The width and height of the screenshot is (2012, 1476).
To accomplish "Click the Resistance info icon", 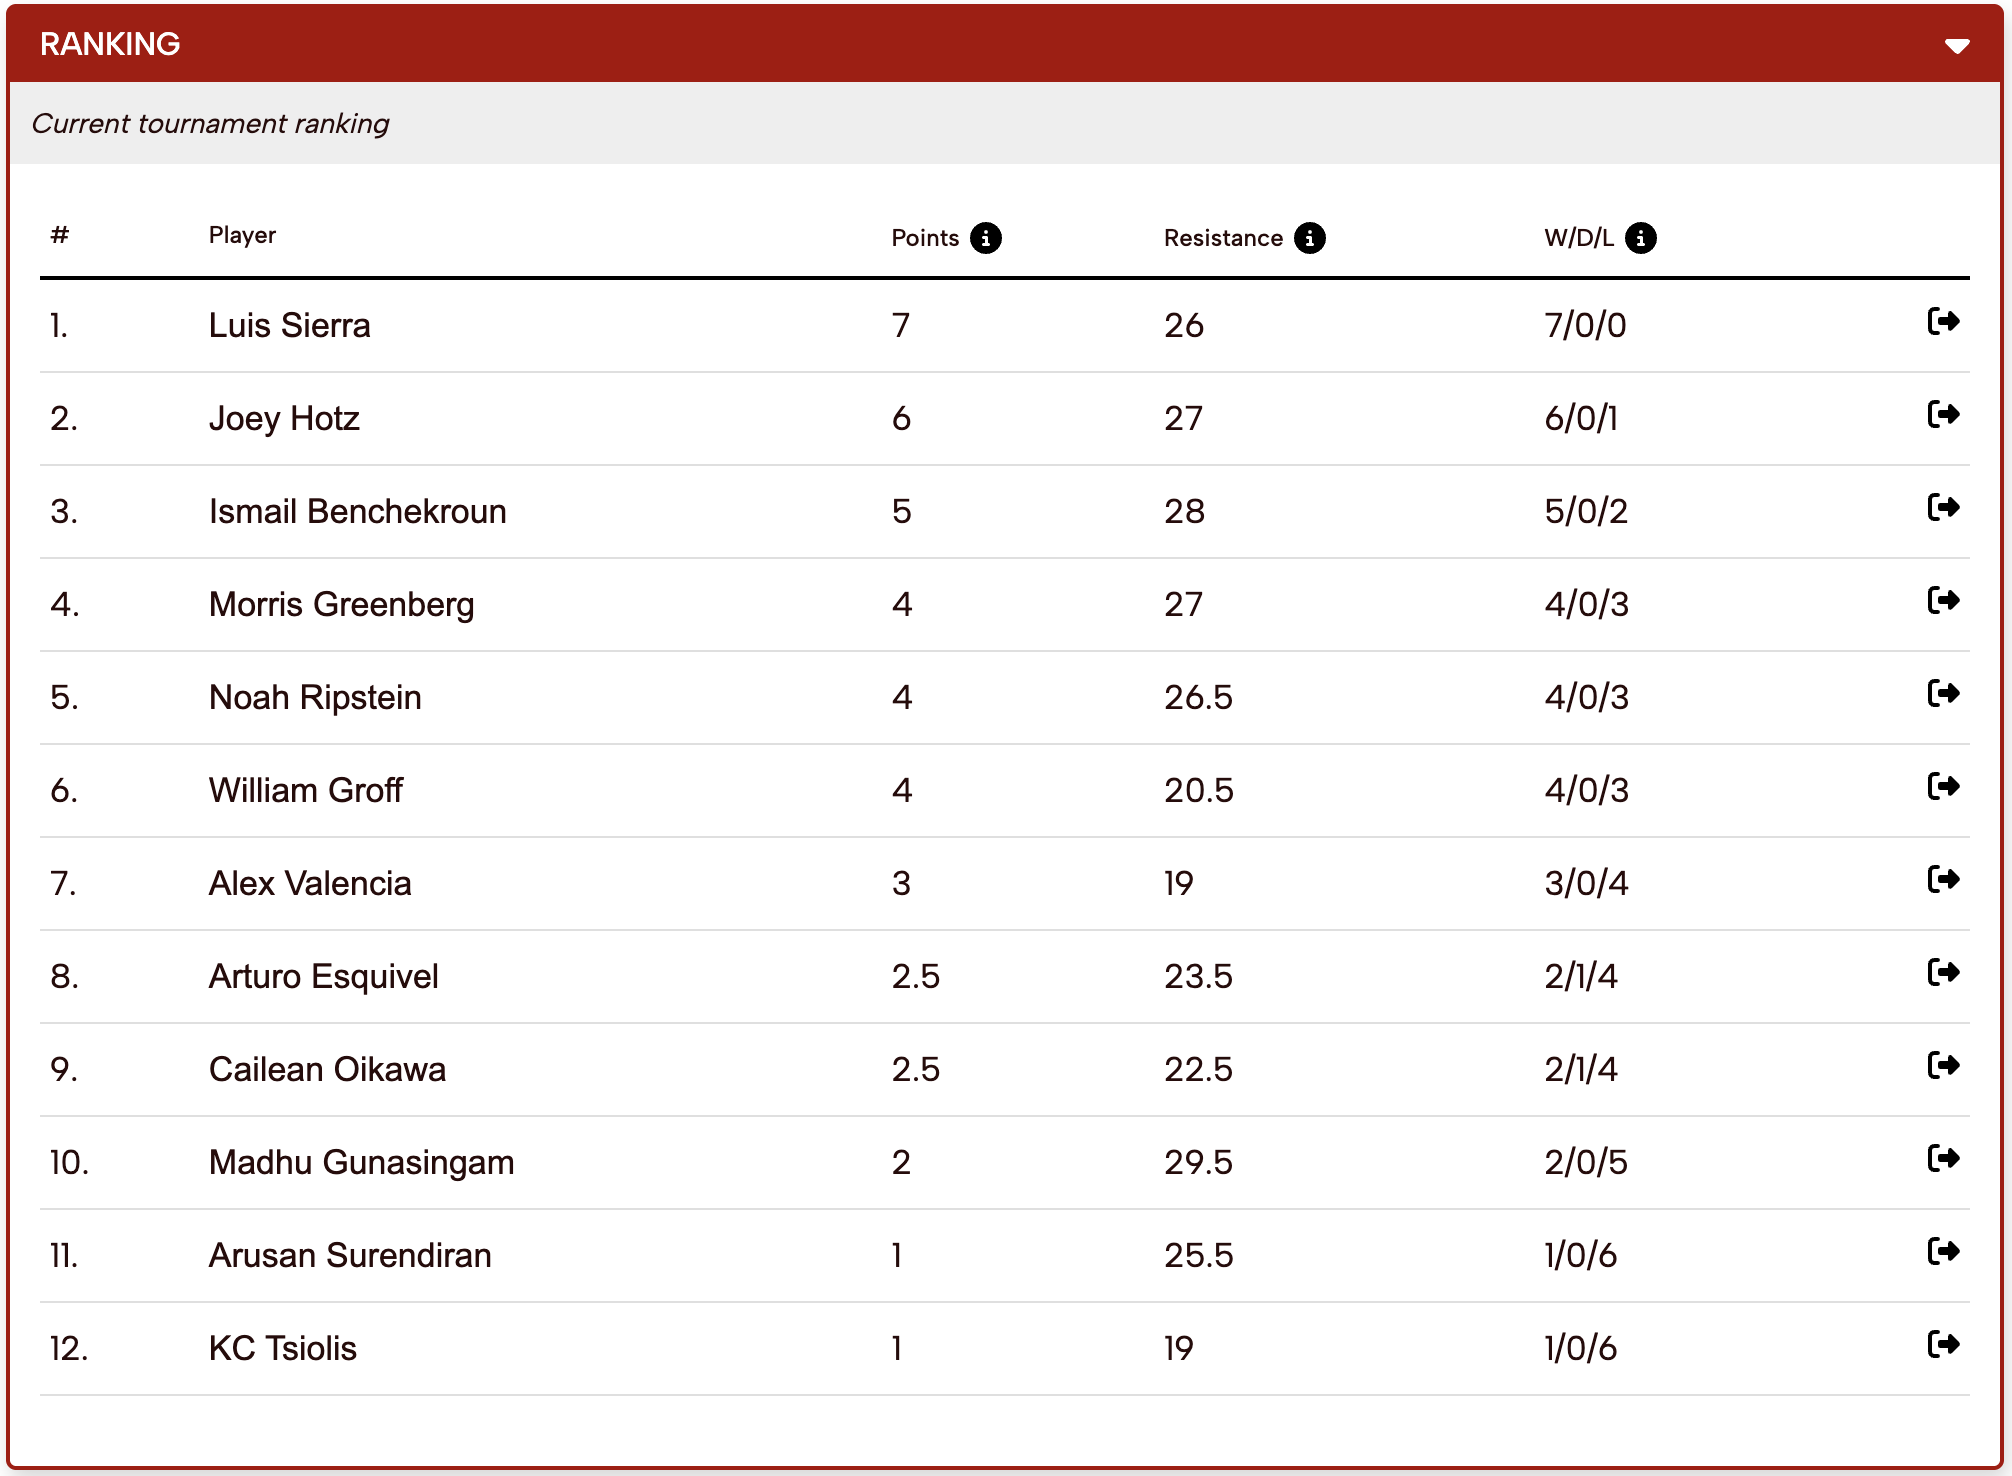I will [x=1309, y=238].
